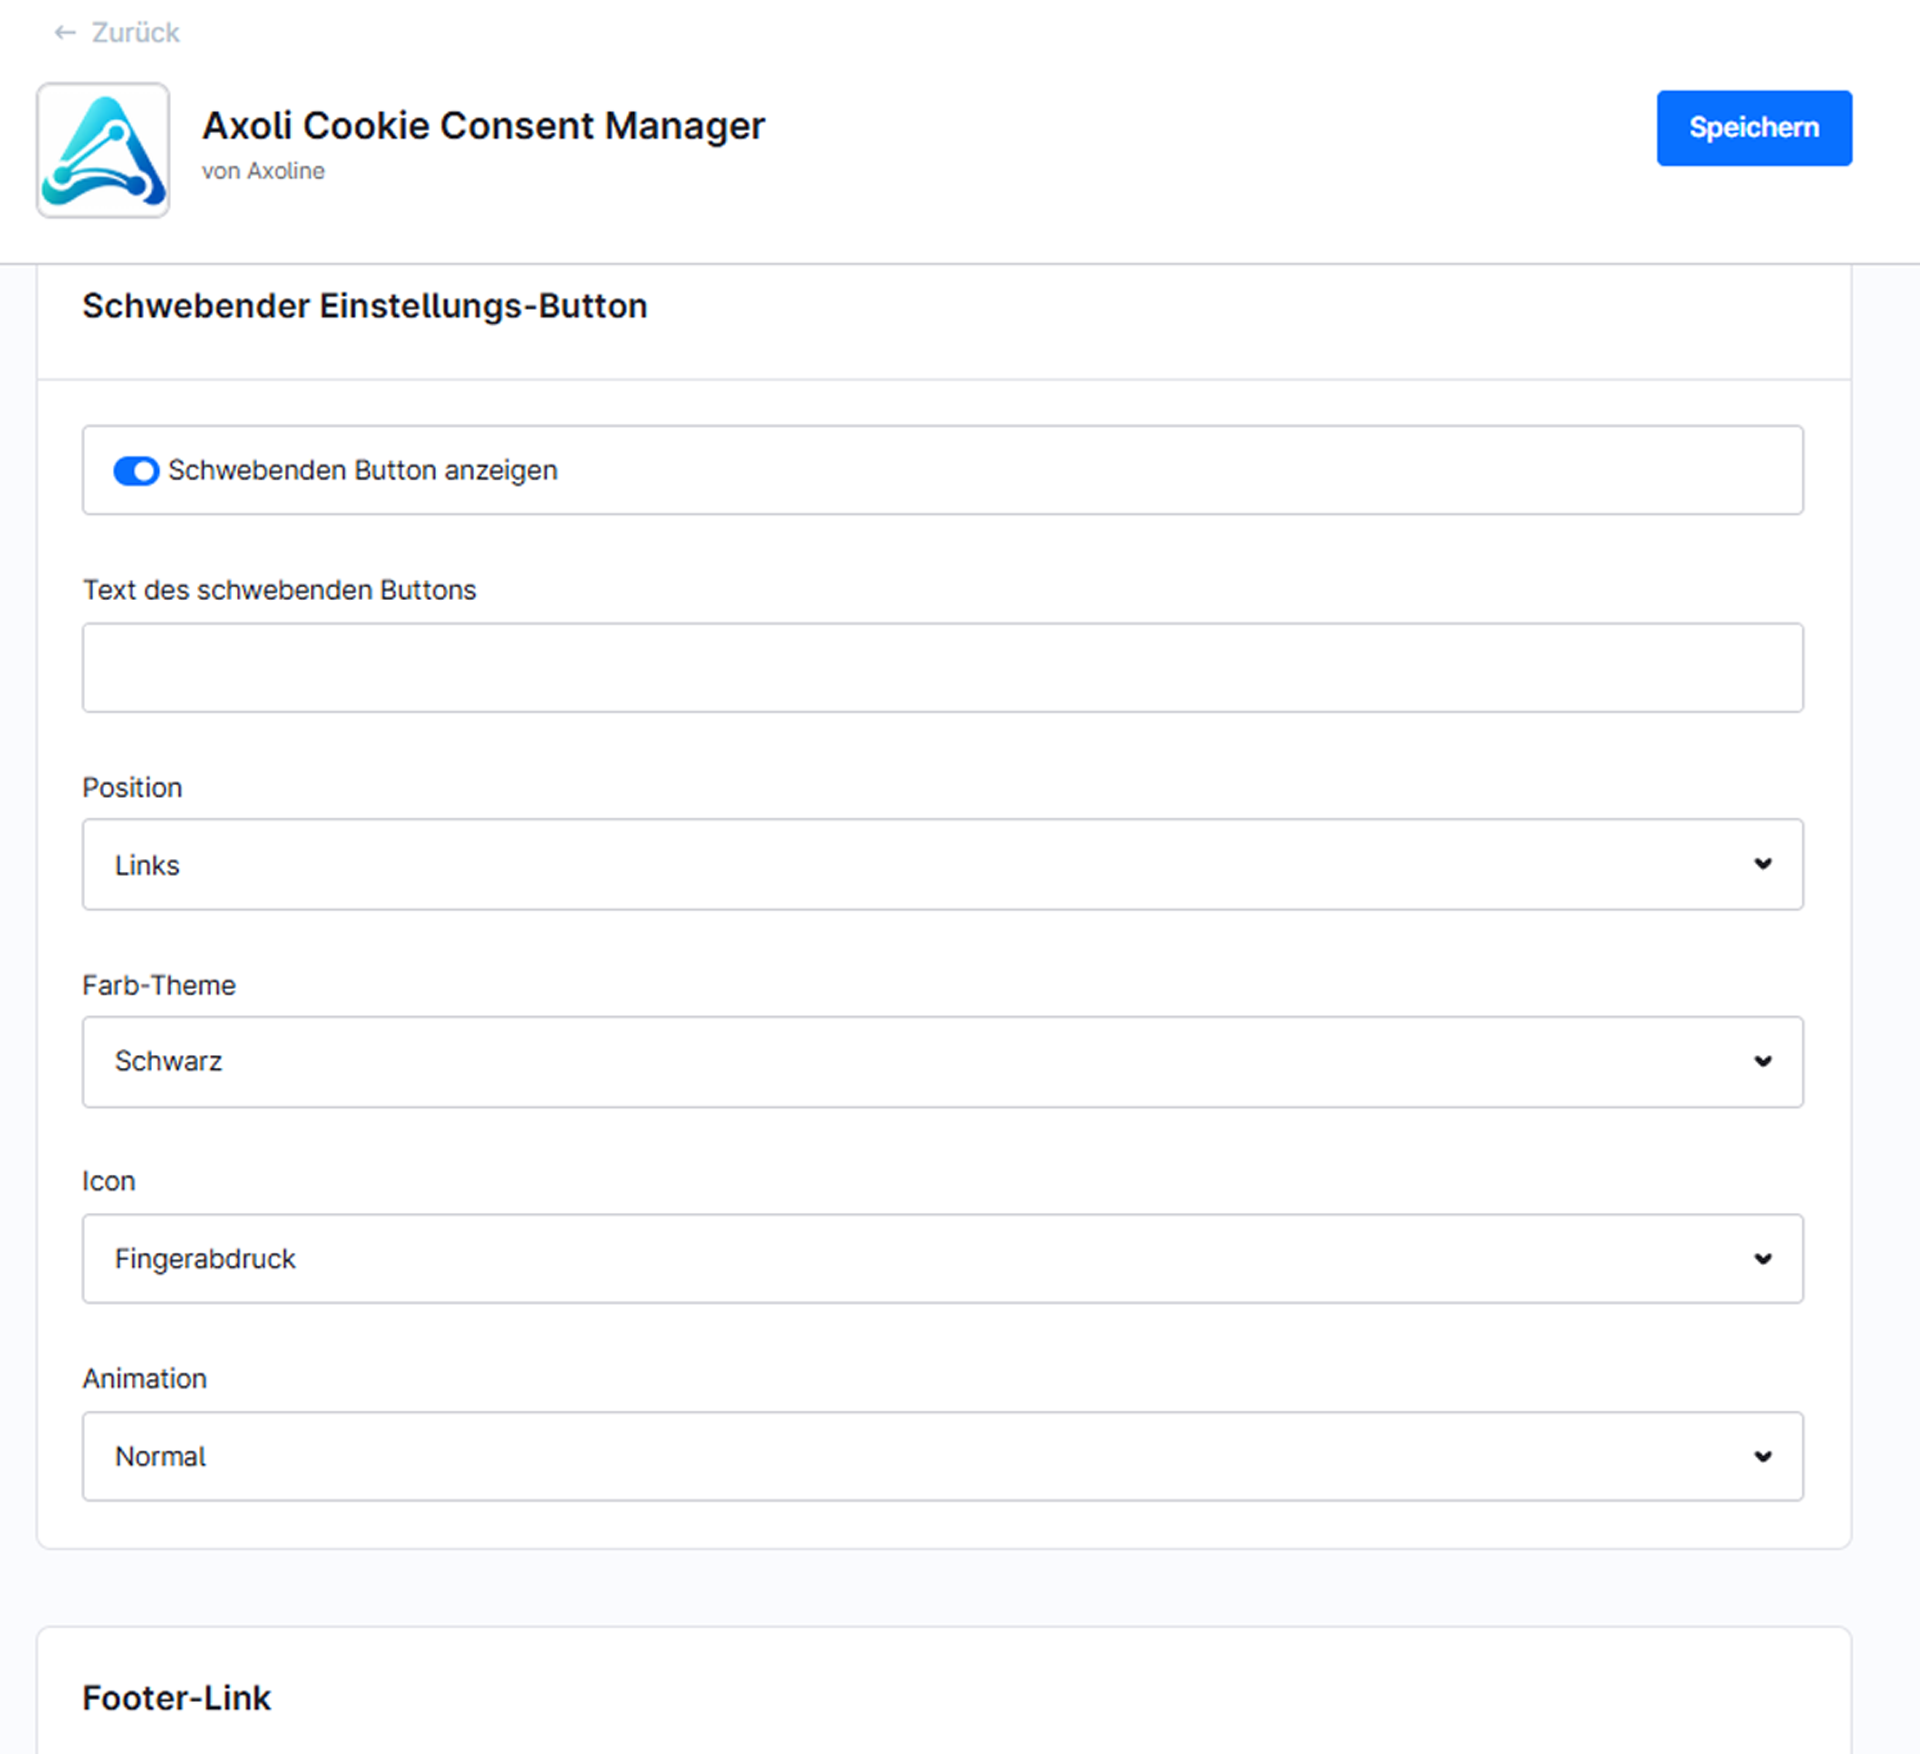Open the Icon dropdown showing Fingerabdruck
Image resolution: width=1920 pixels, height=1754 pixels.
(x=942, y=1259)
